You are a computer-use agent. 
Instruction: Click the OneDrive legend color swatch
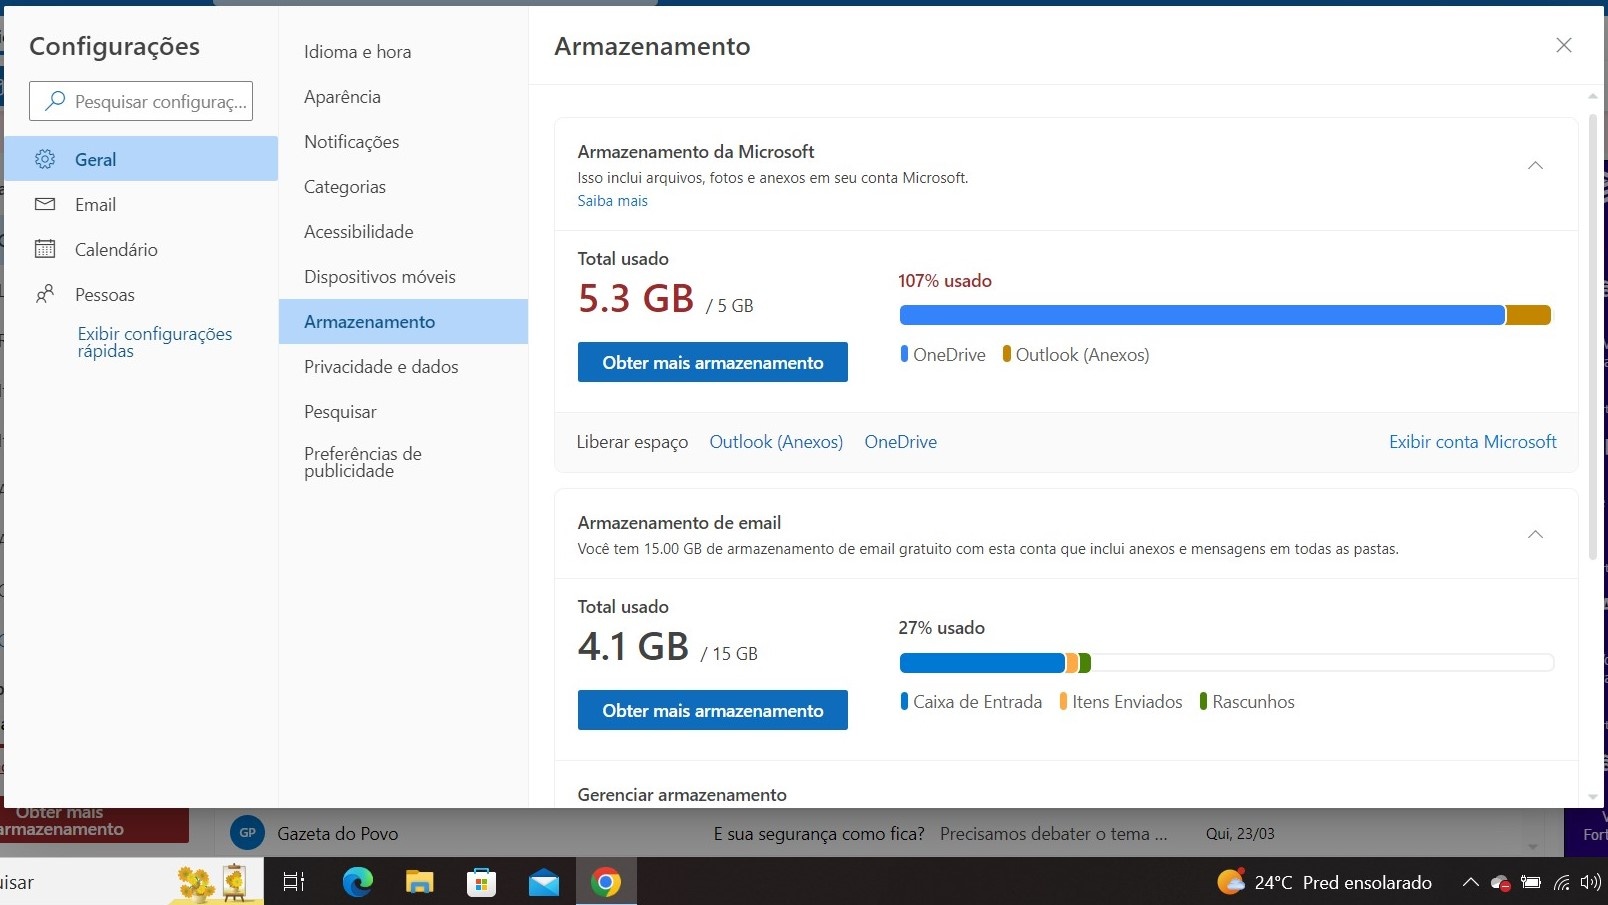click(904, 354)
